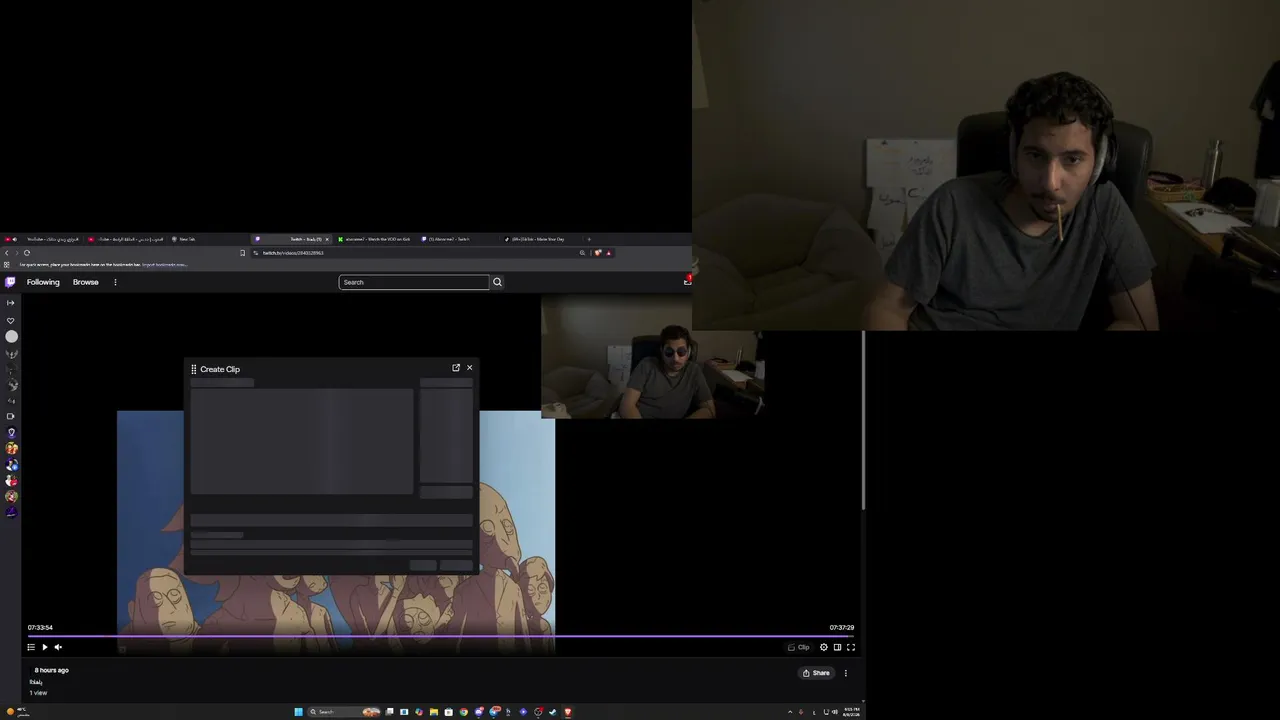Open the Windows Start menu
The width and height of the screenshot is (1280, 720).
pyautogui.click(x=298, y=712)
